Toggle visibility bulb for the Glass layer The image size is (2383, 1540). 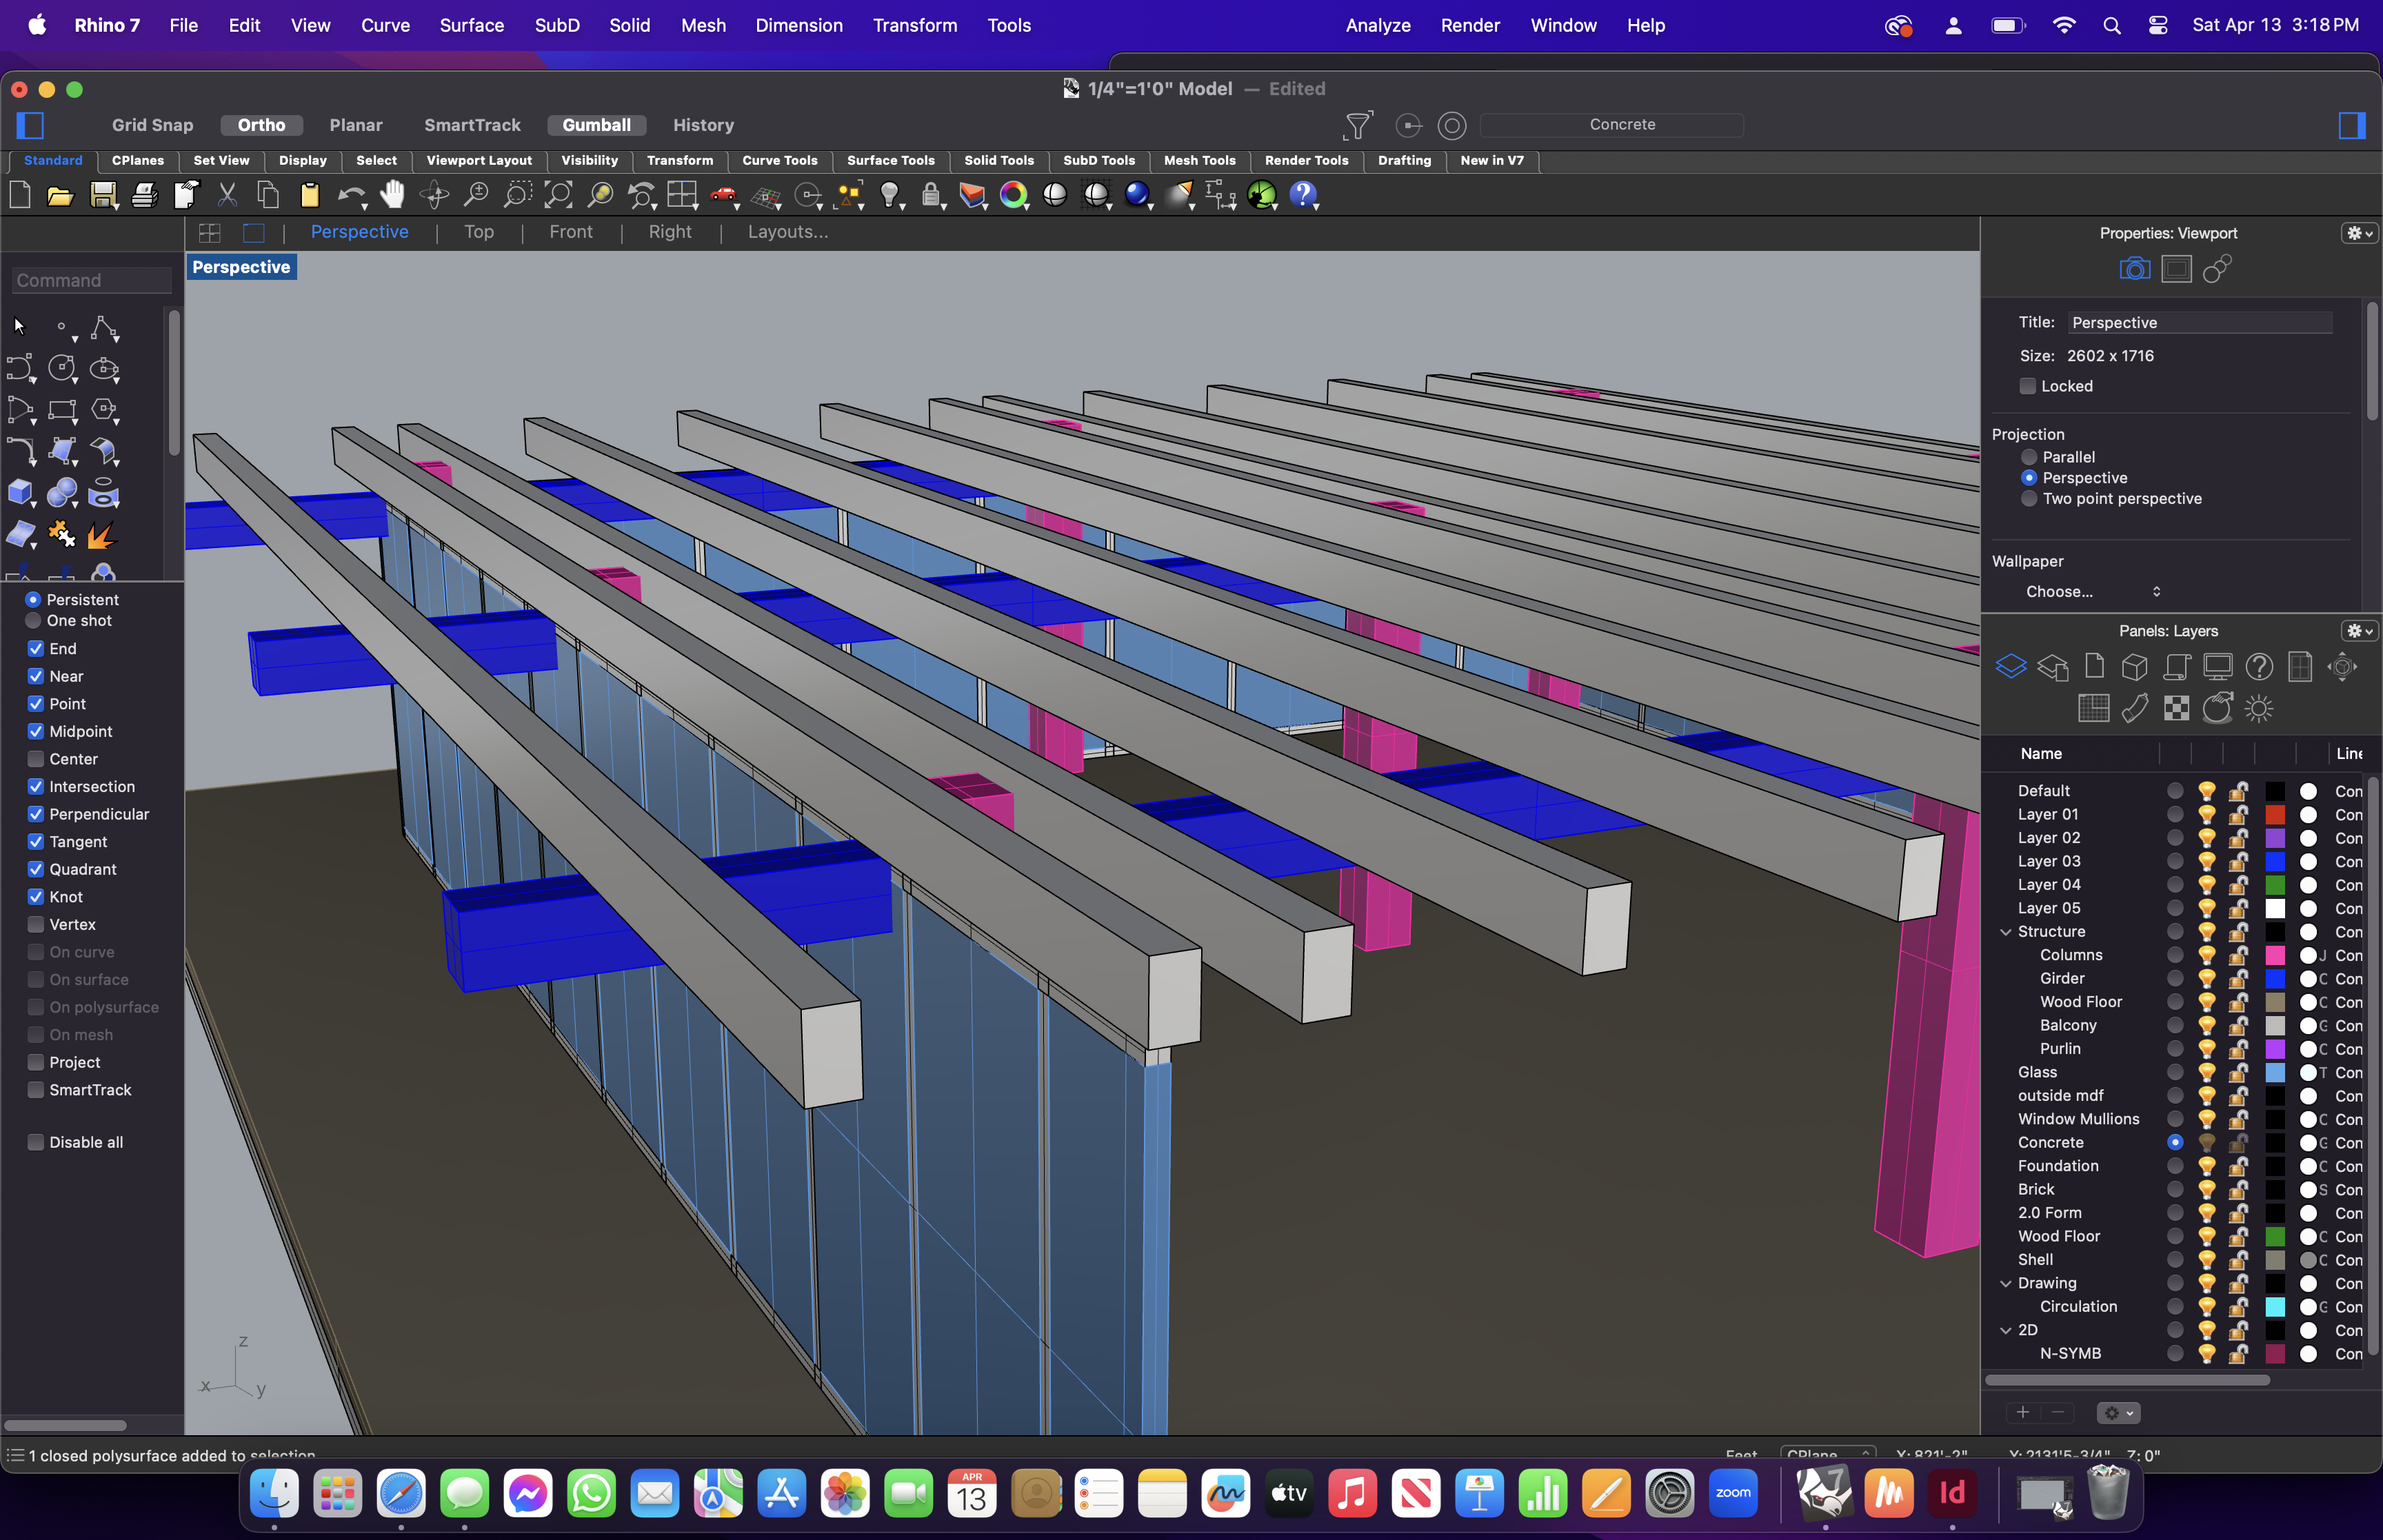(x=2206, y=1072)
